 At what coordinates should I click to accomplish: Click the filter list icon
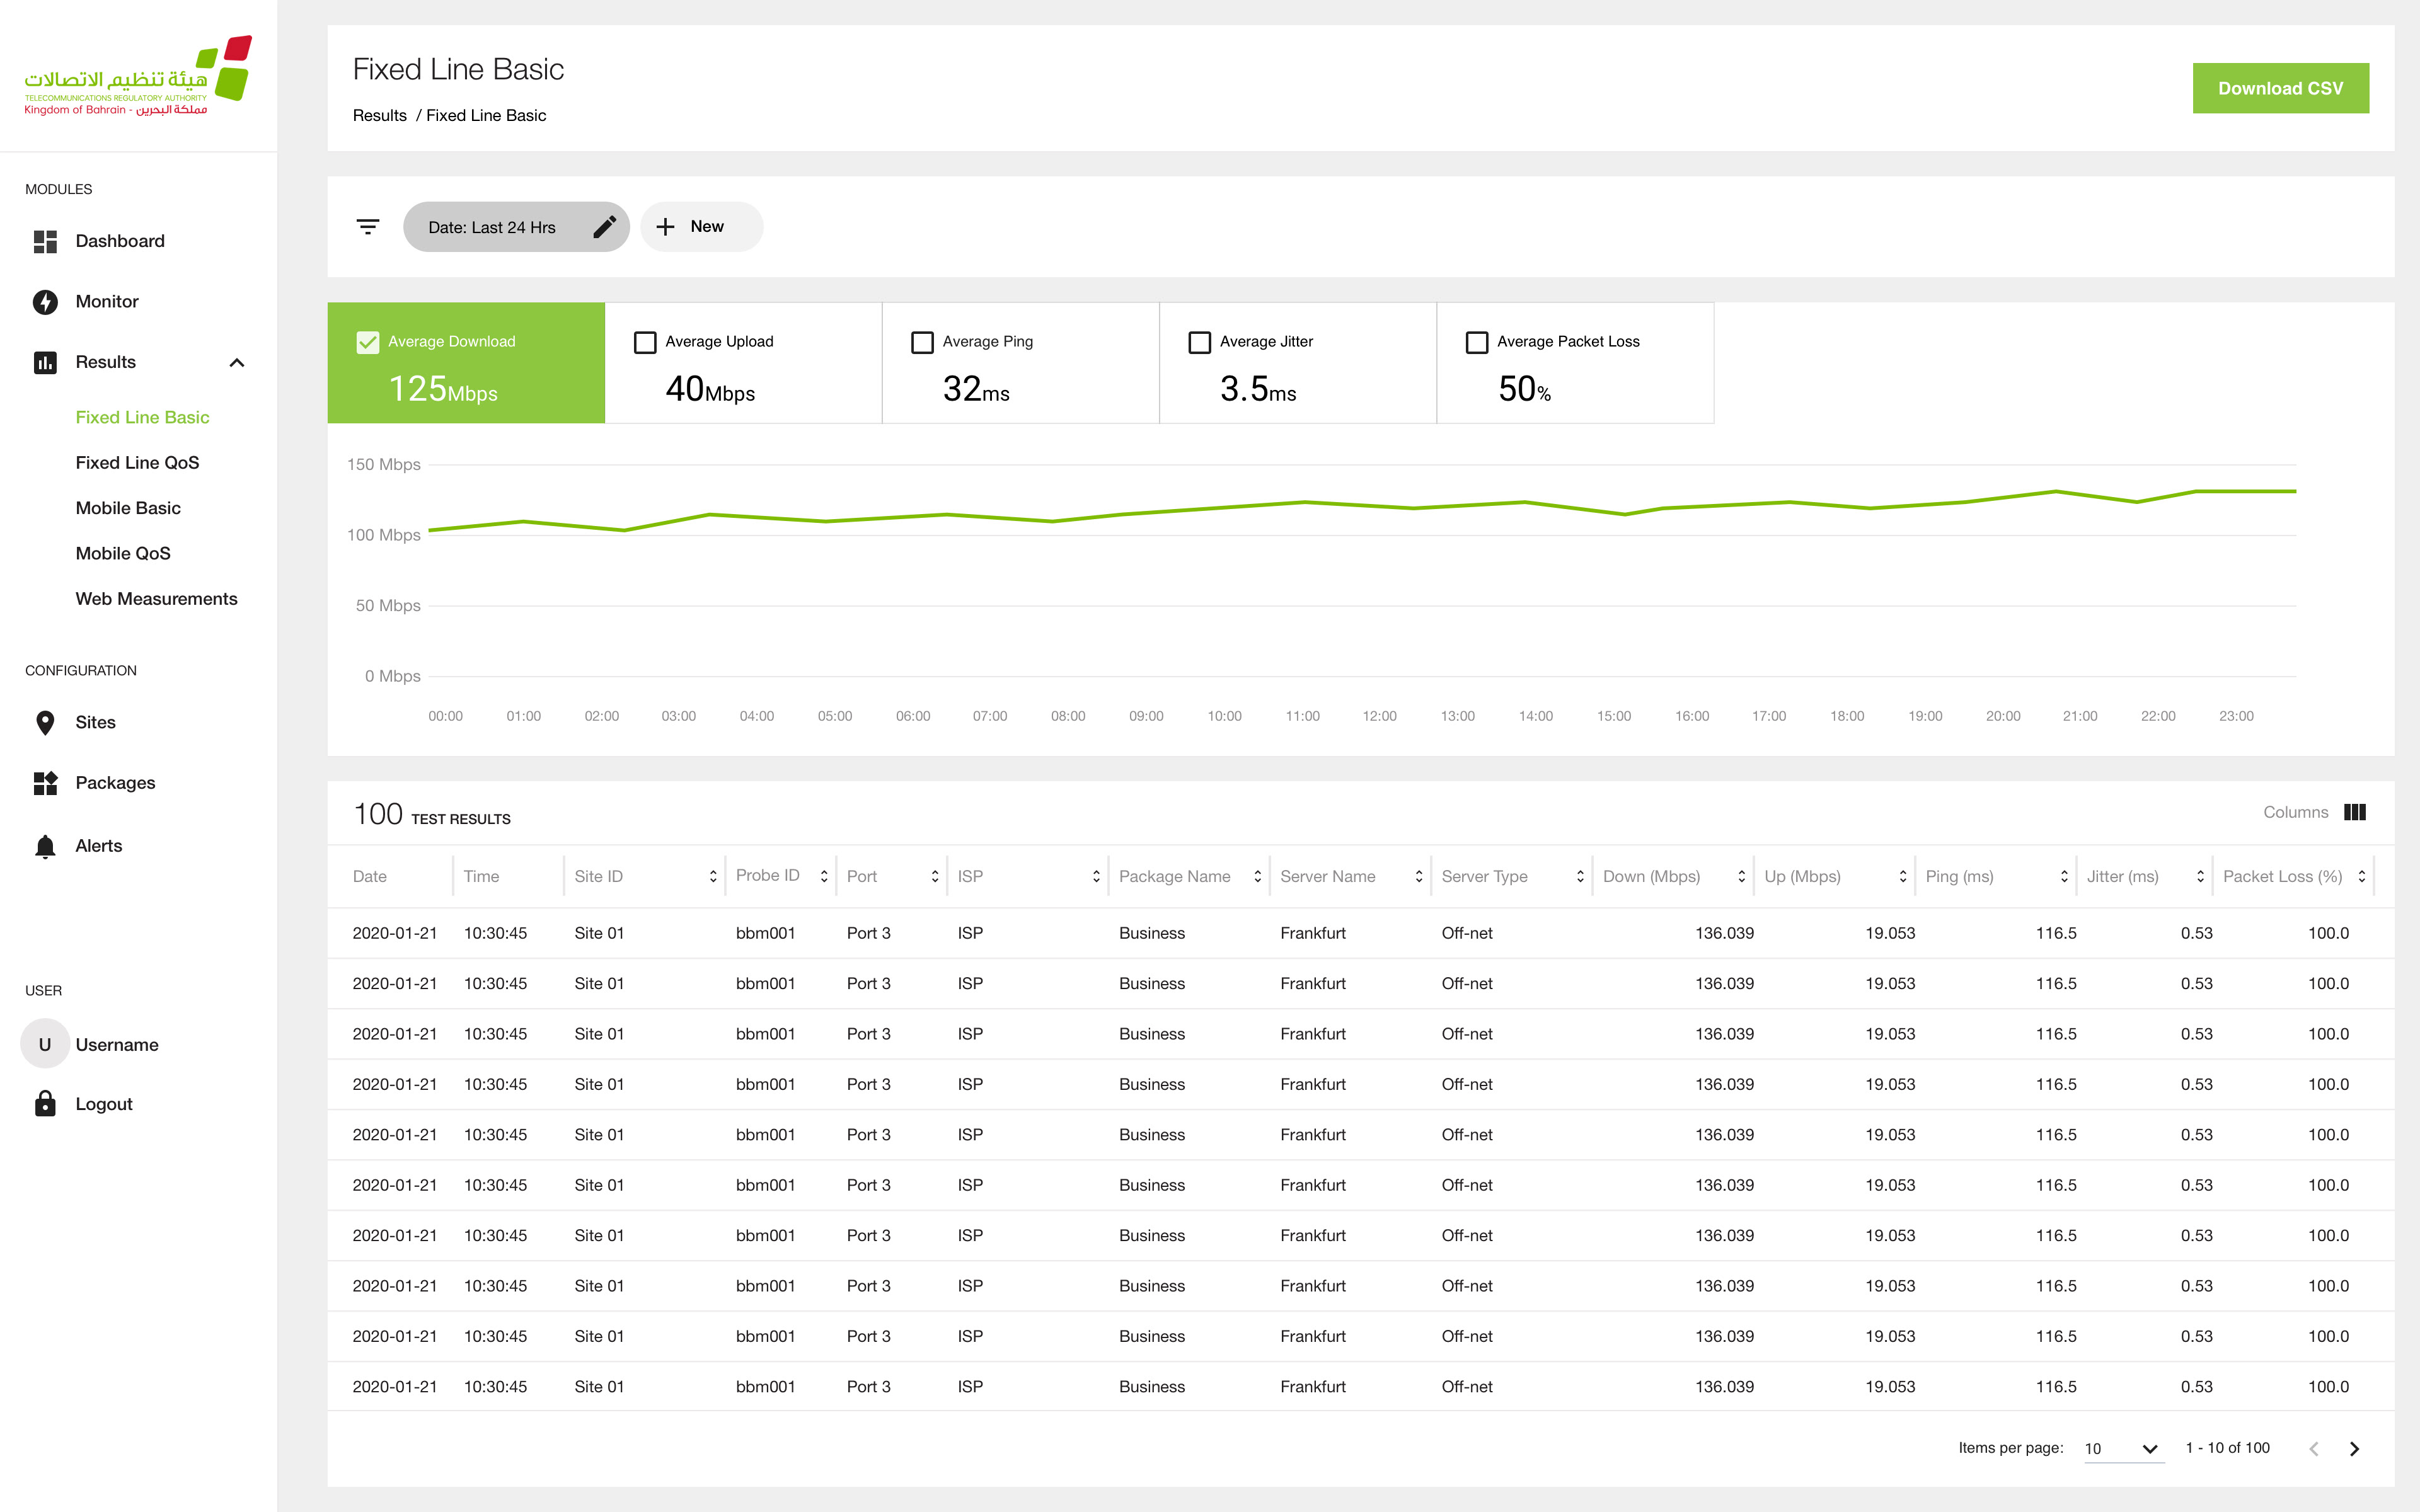368,227
